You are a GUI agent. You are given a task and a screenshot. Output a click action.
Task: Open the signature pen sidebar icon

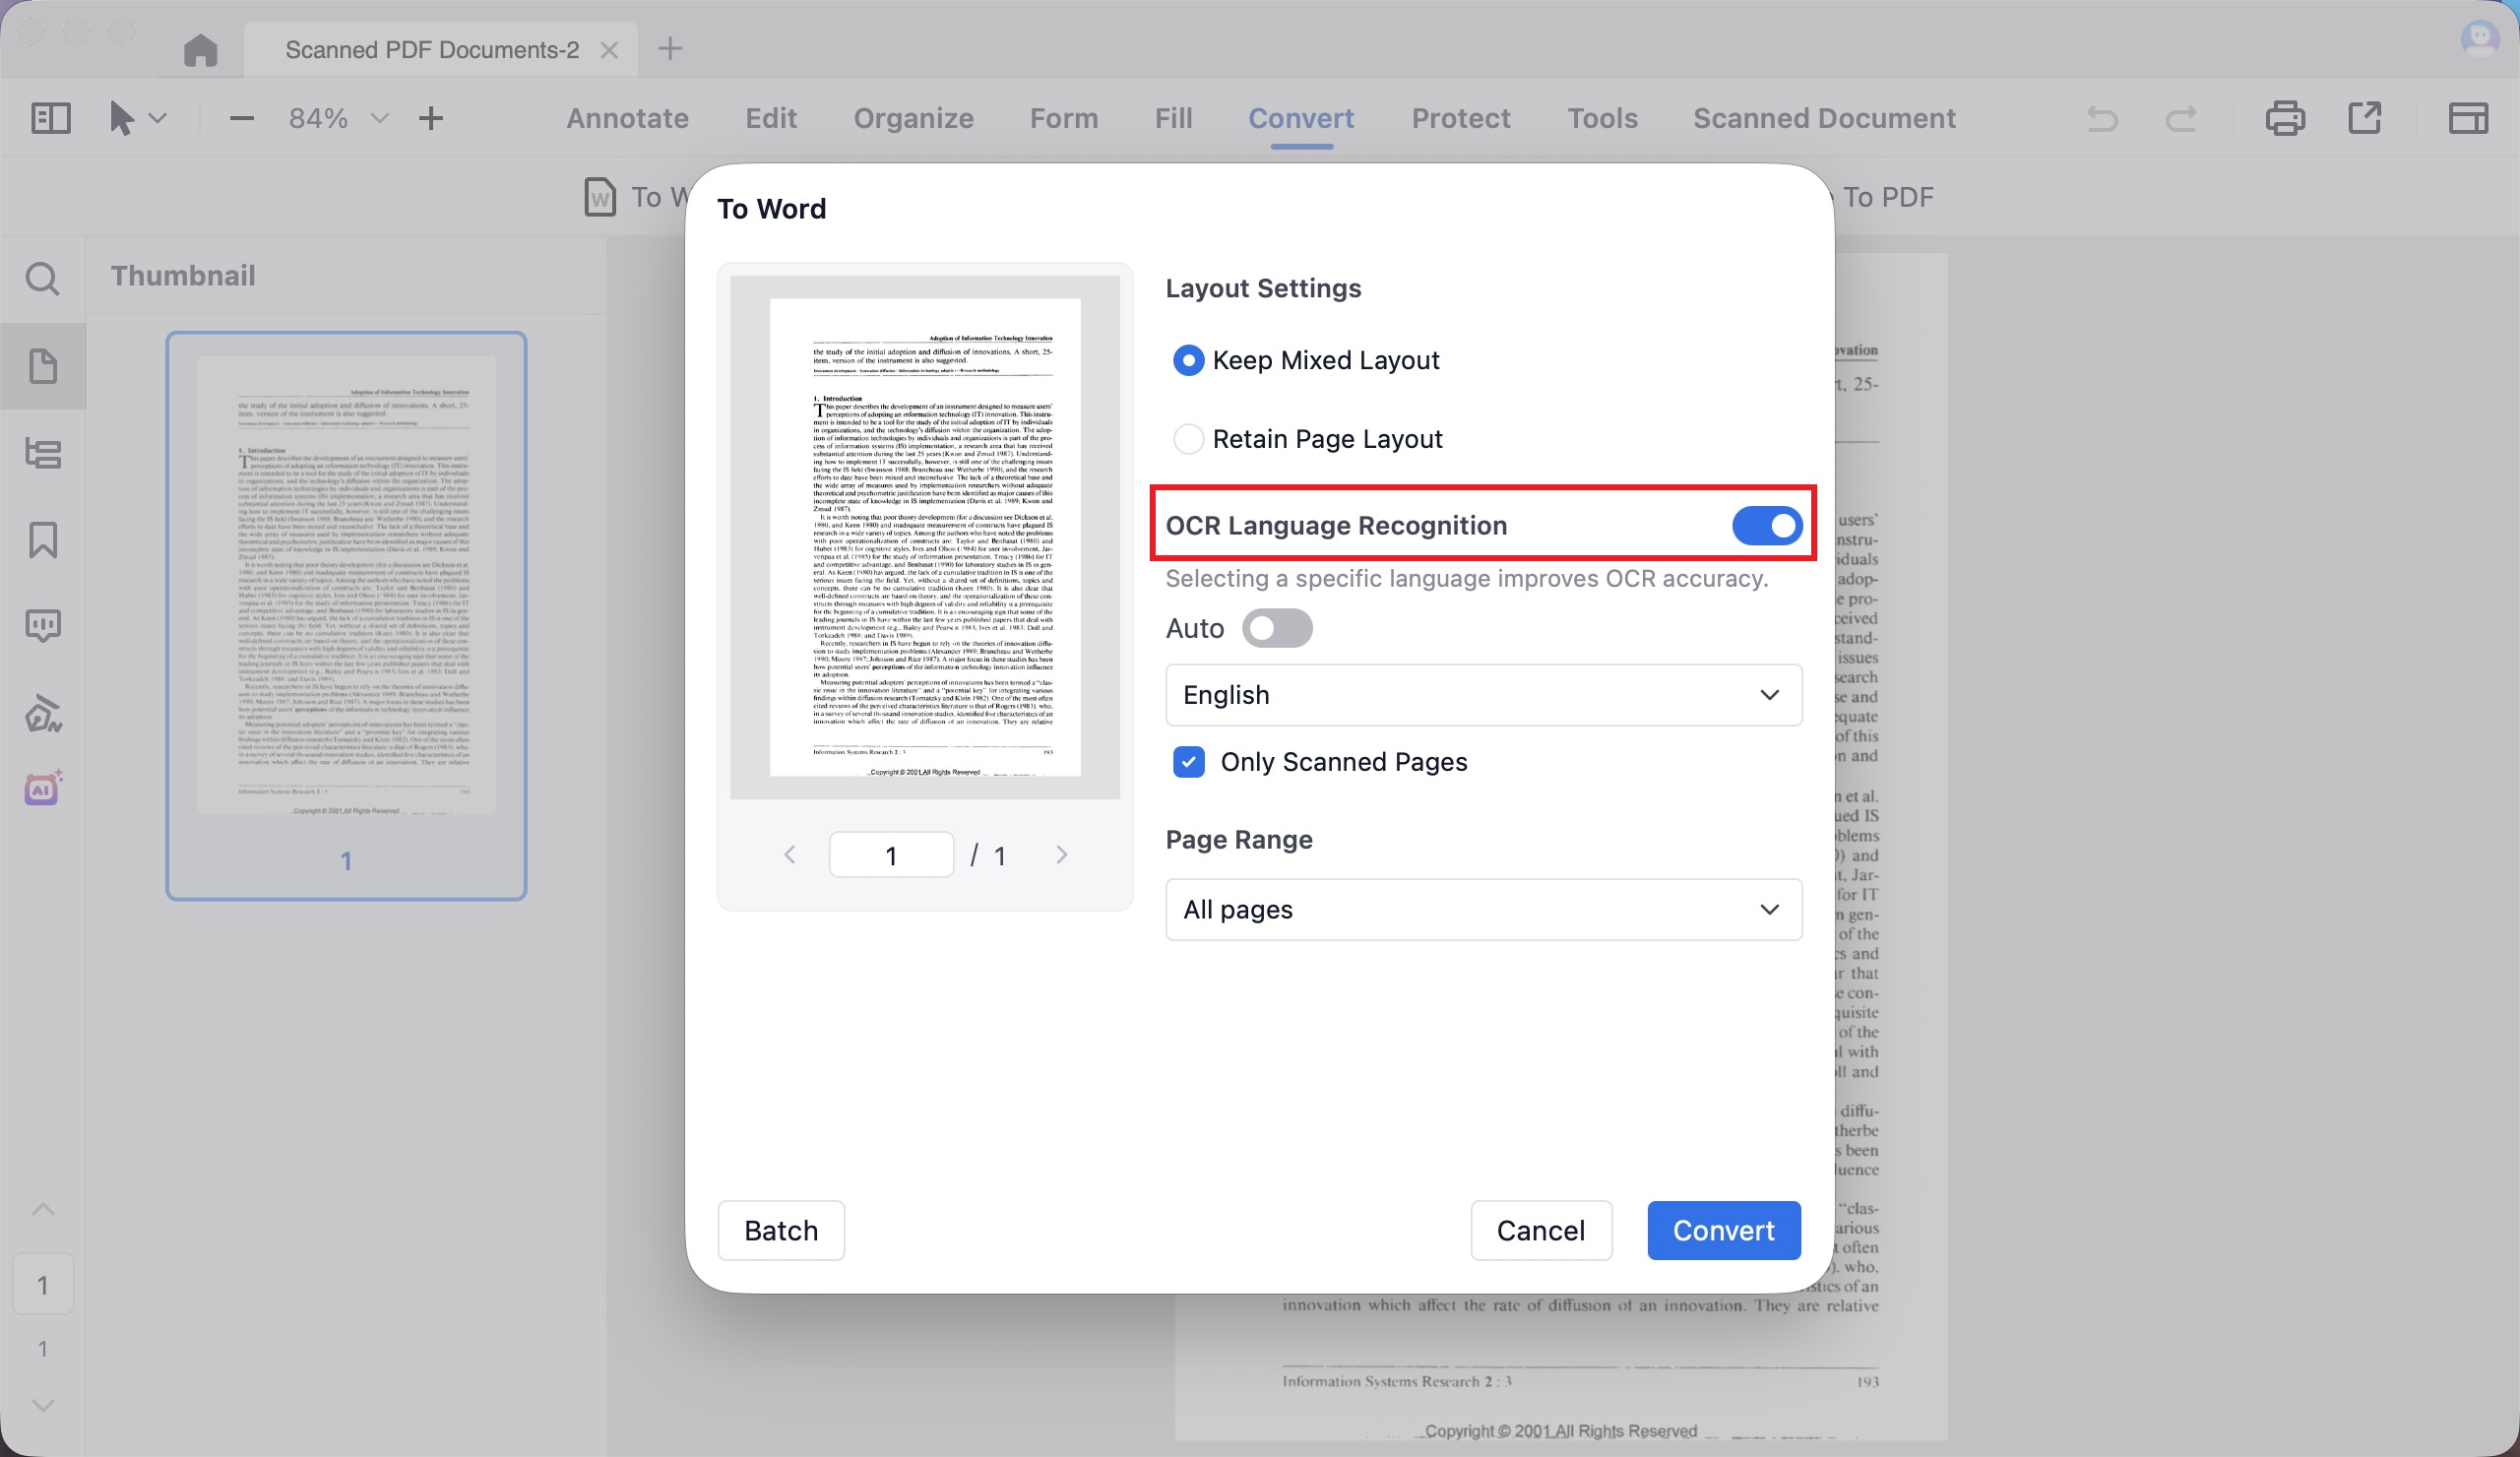(43, 712)
